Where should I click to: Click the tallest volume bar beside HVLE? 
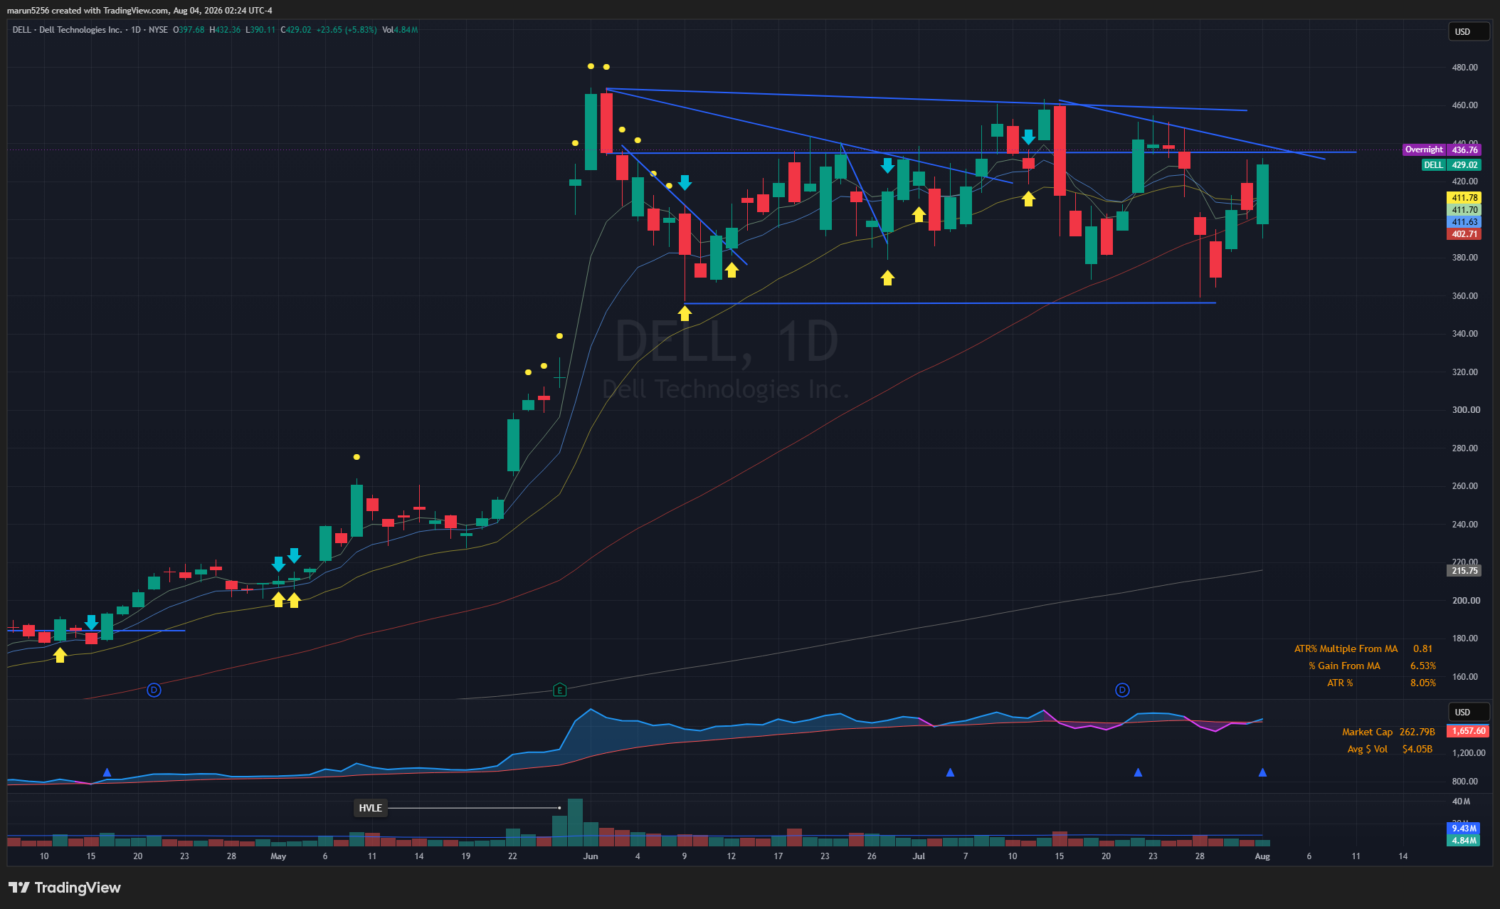point(575,823)
